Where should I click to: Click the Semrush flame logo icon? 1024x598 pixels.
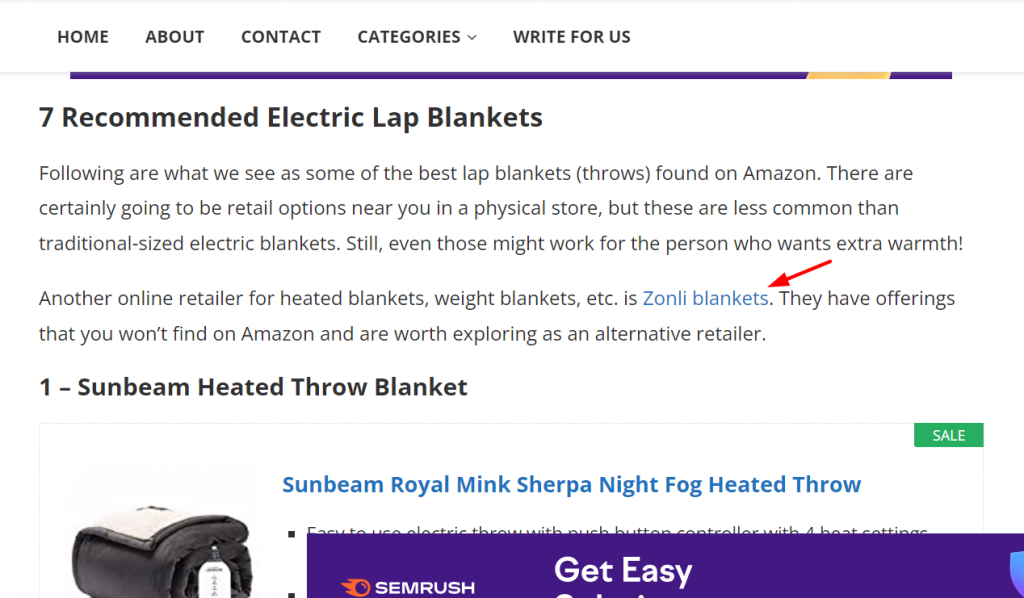pyautogui.click(x=355, y=588)
